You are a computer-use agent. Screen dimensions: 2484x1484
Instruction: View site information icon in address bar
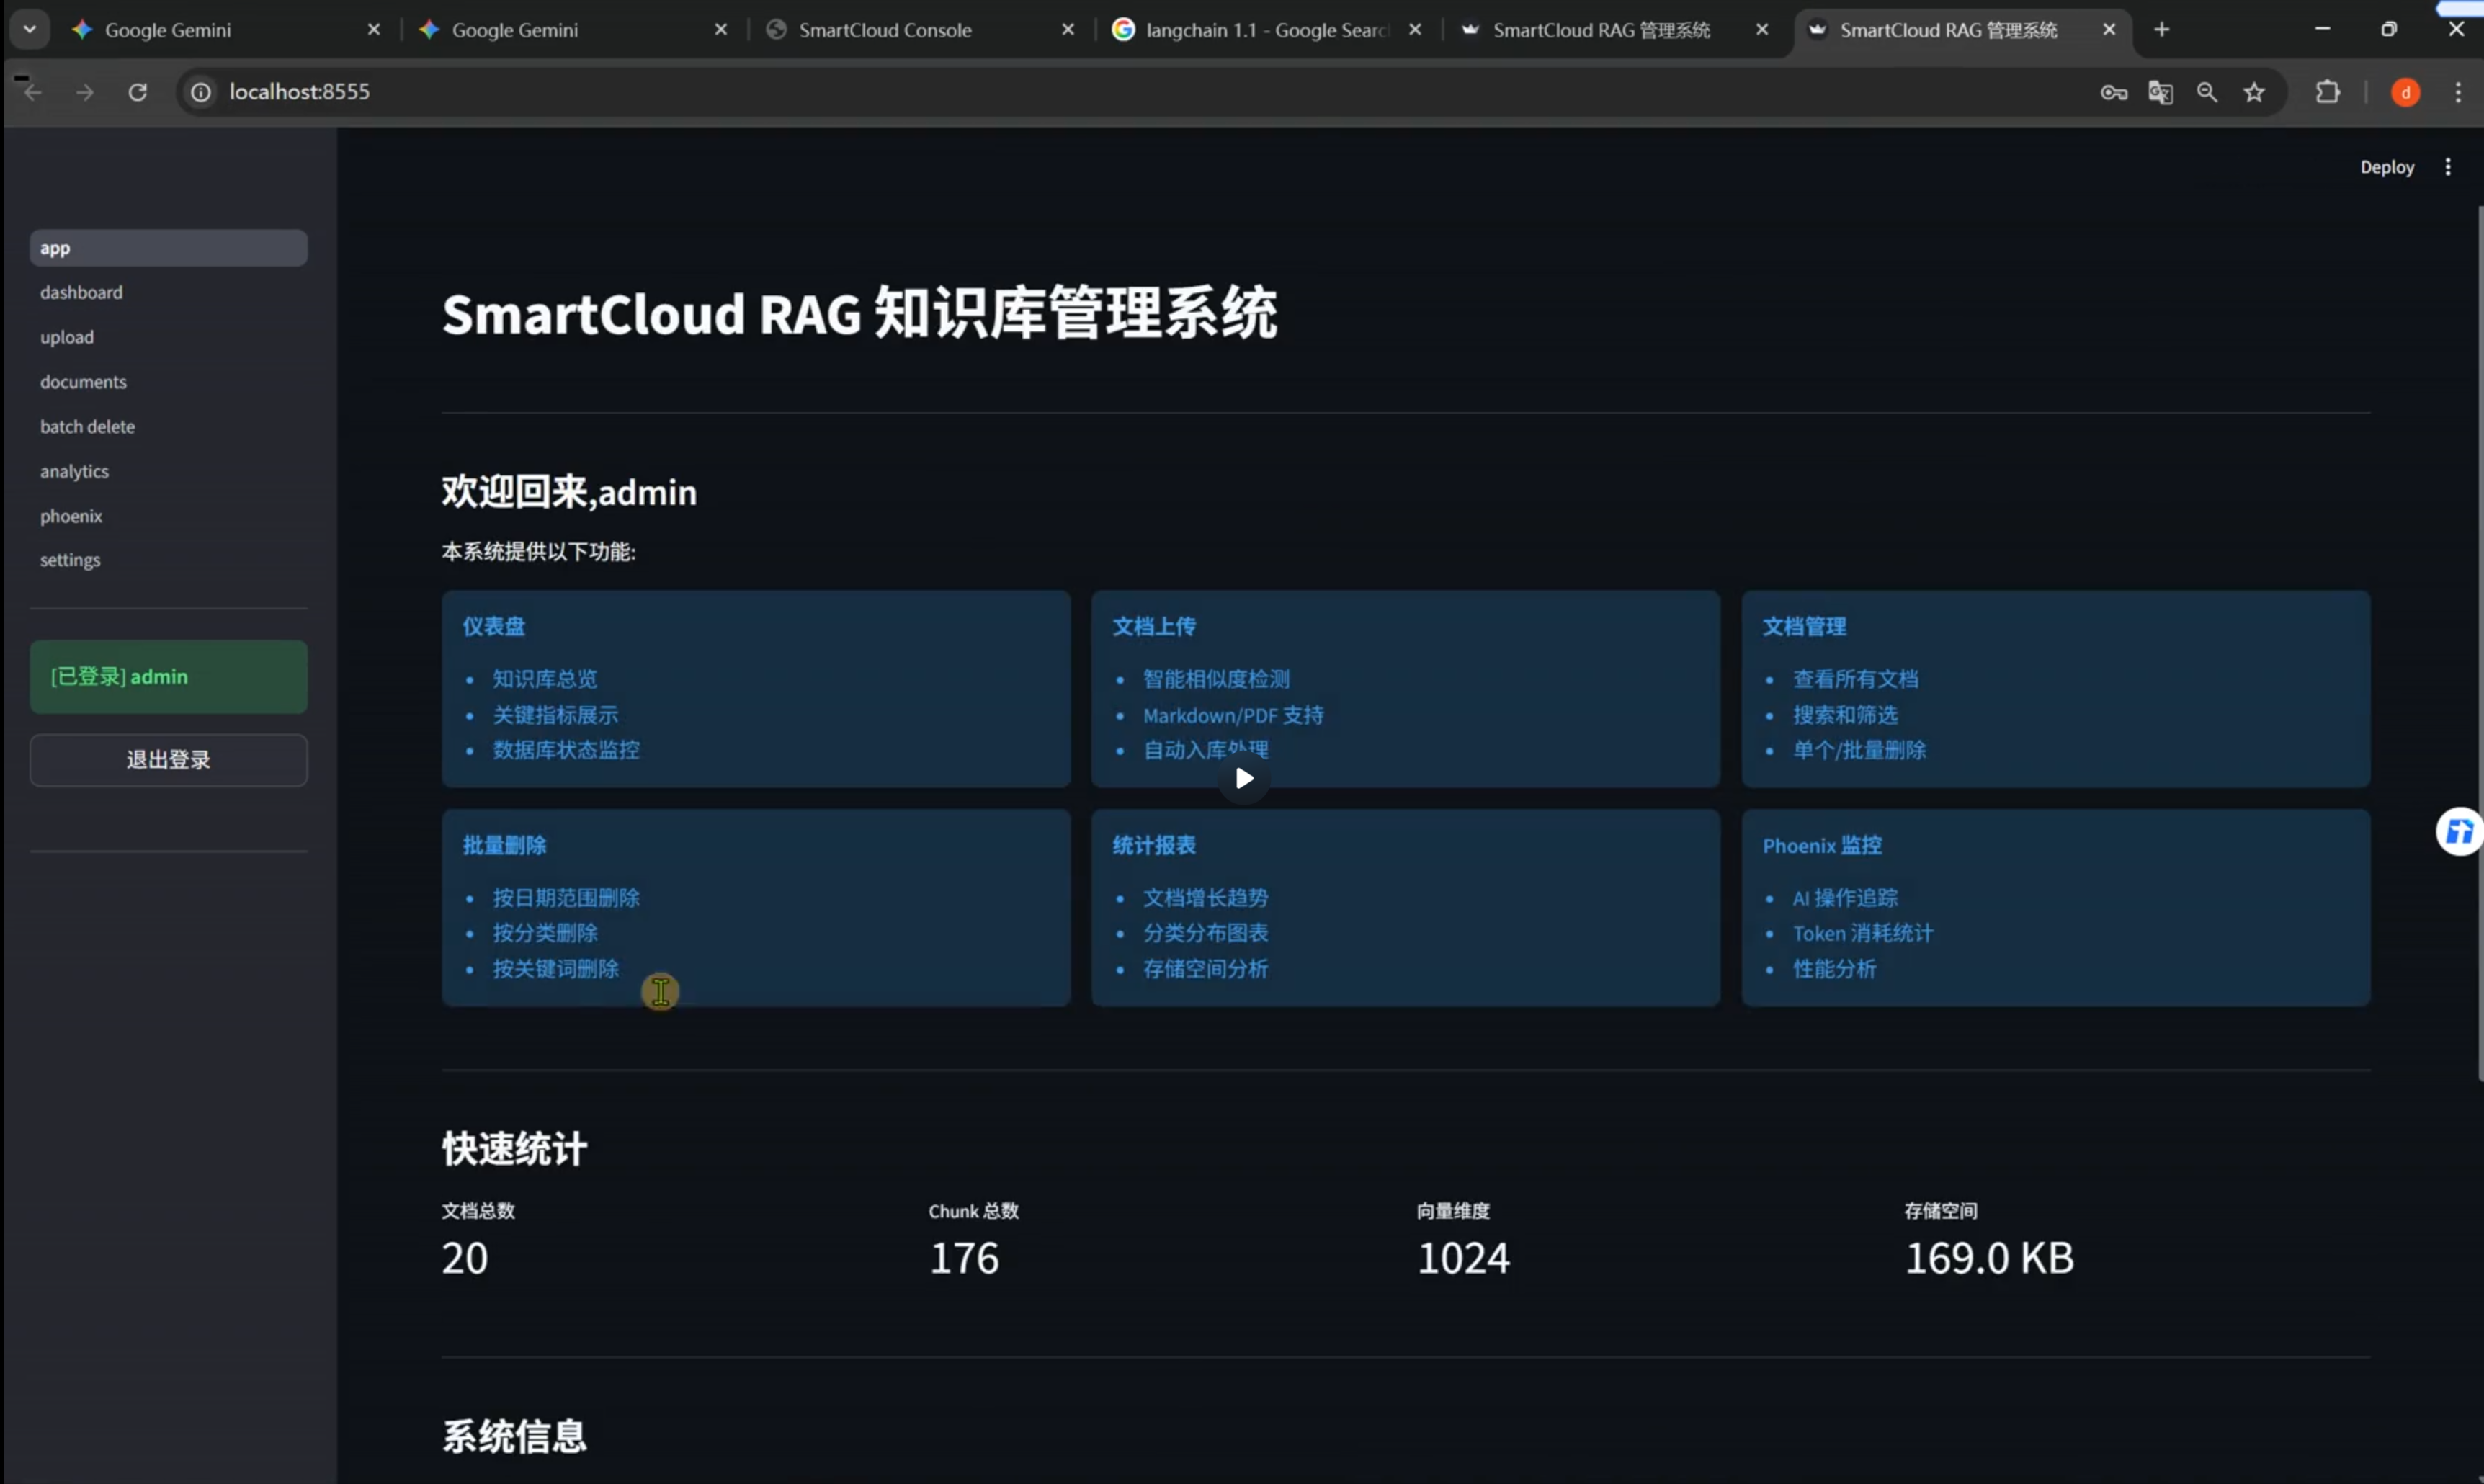(201, 92)
